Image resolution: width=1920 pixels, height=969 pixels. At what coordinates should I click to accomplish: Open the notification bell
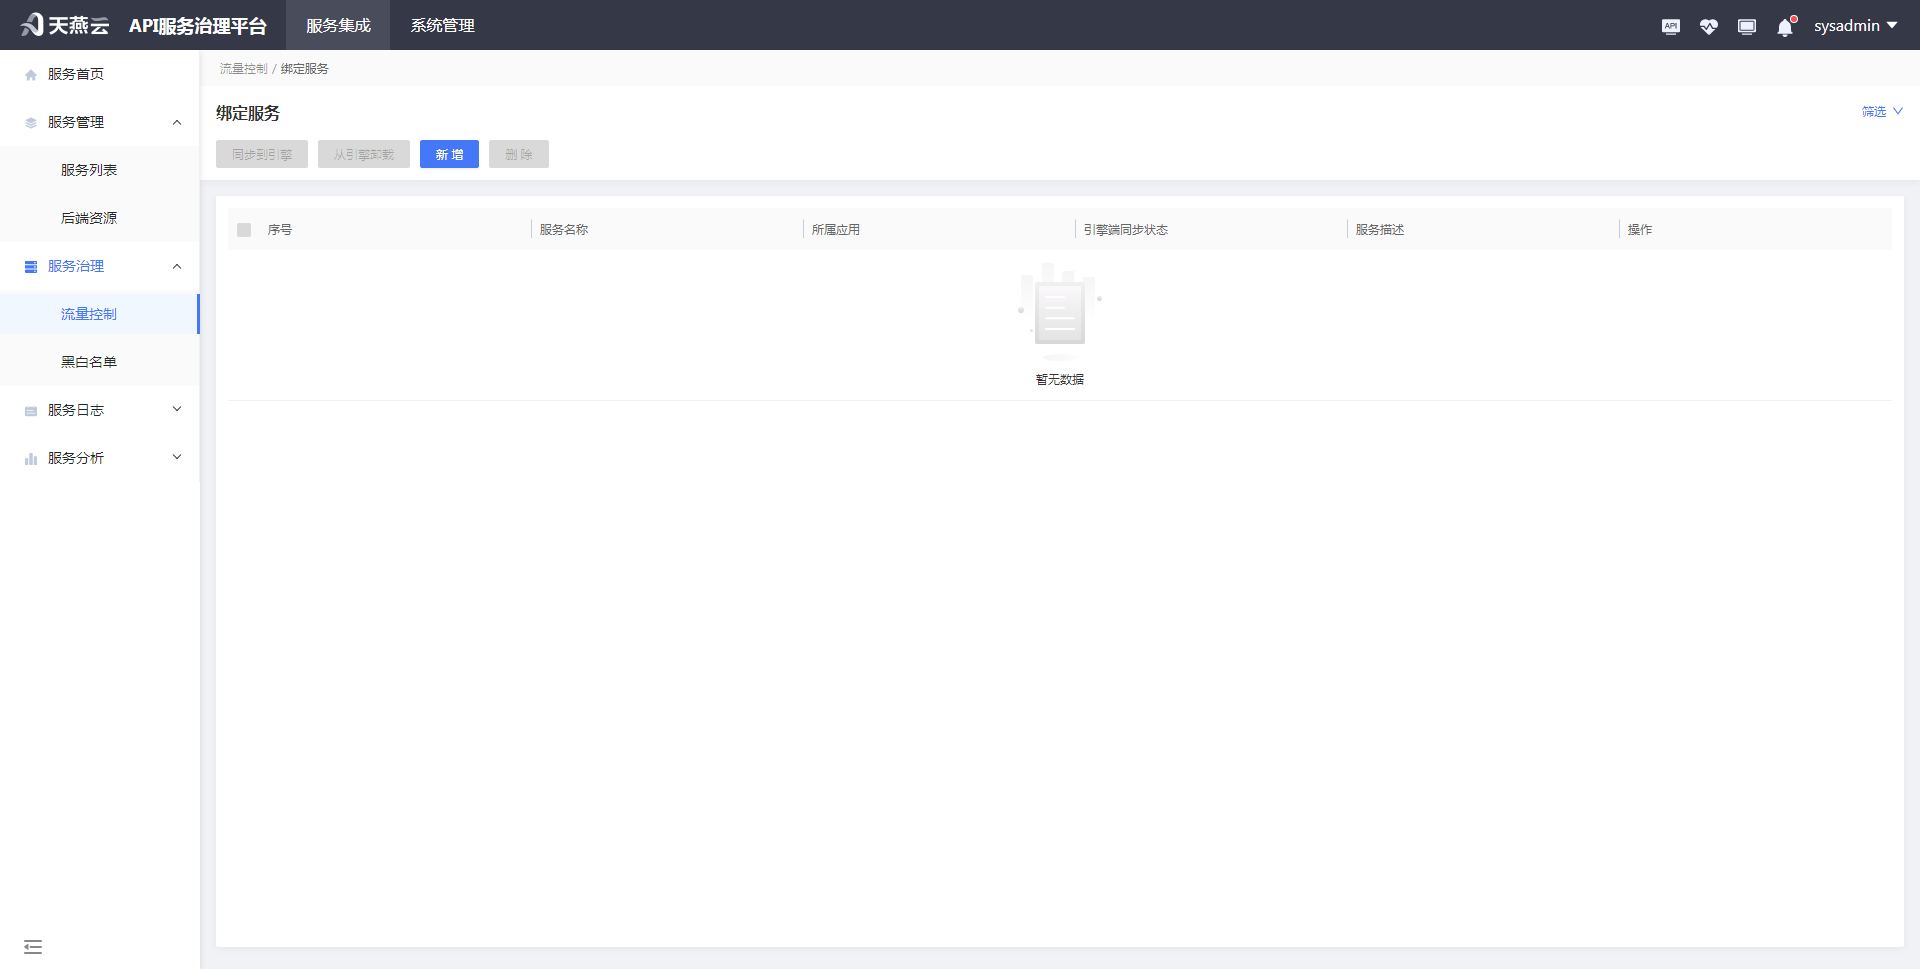tap(1785, 27)
